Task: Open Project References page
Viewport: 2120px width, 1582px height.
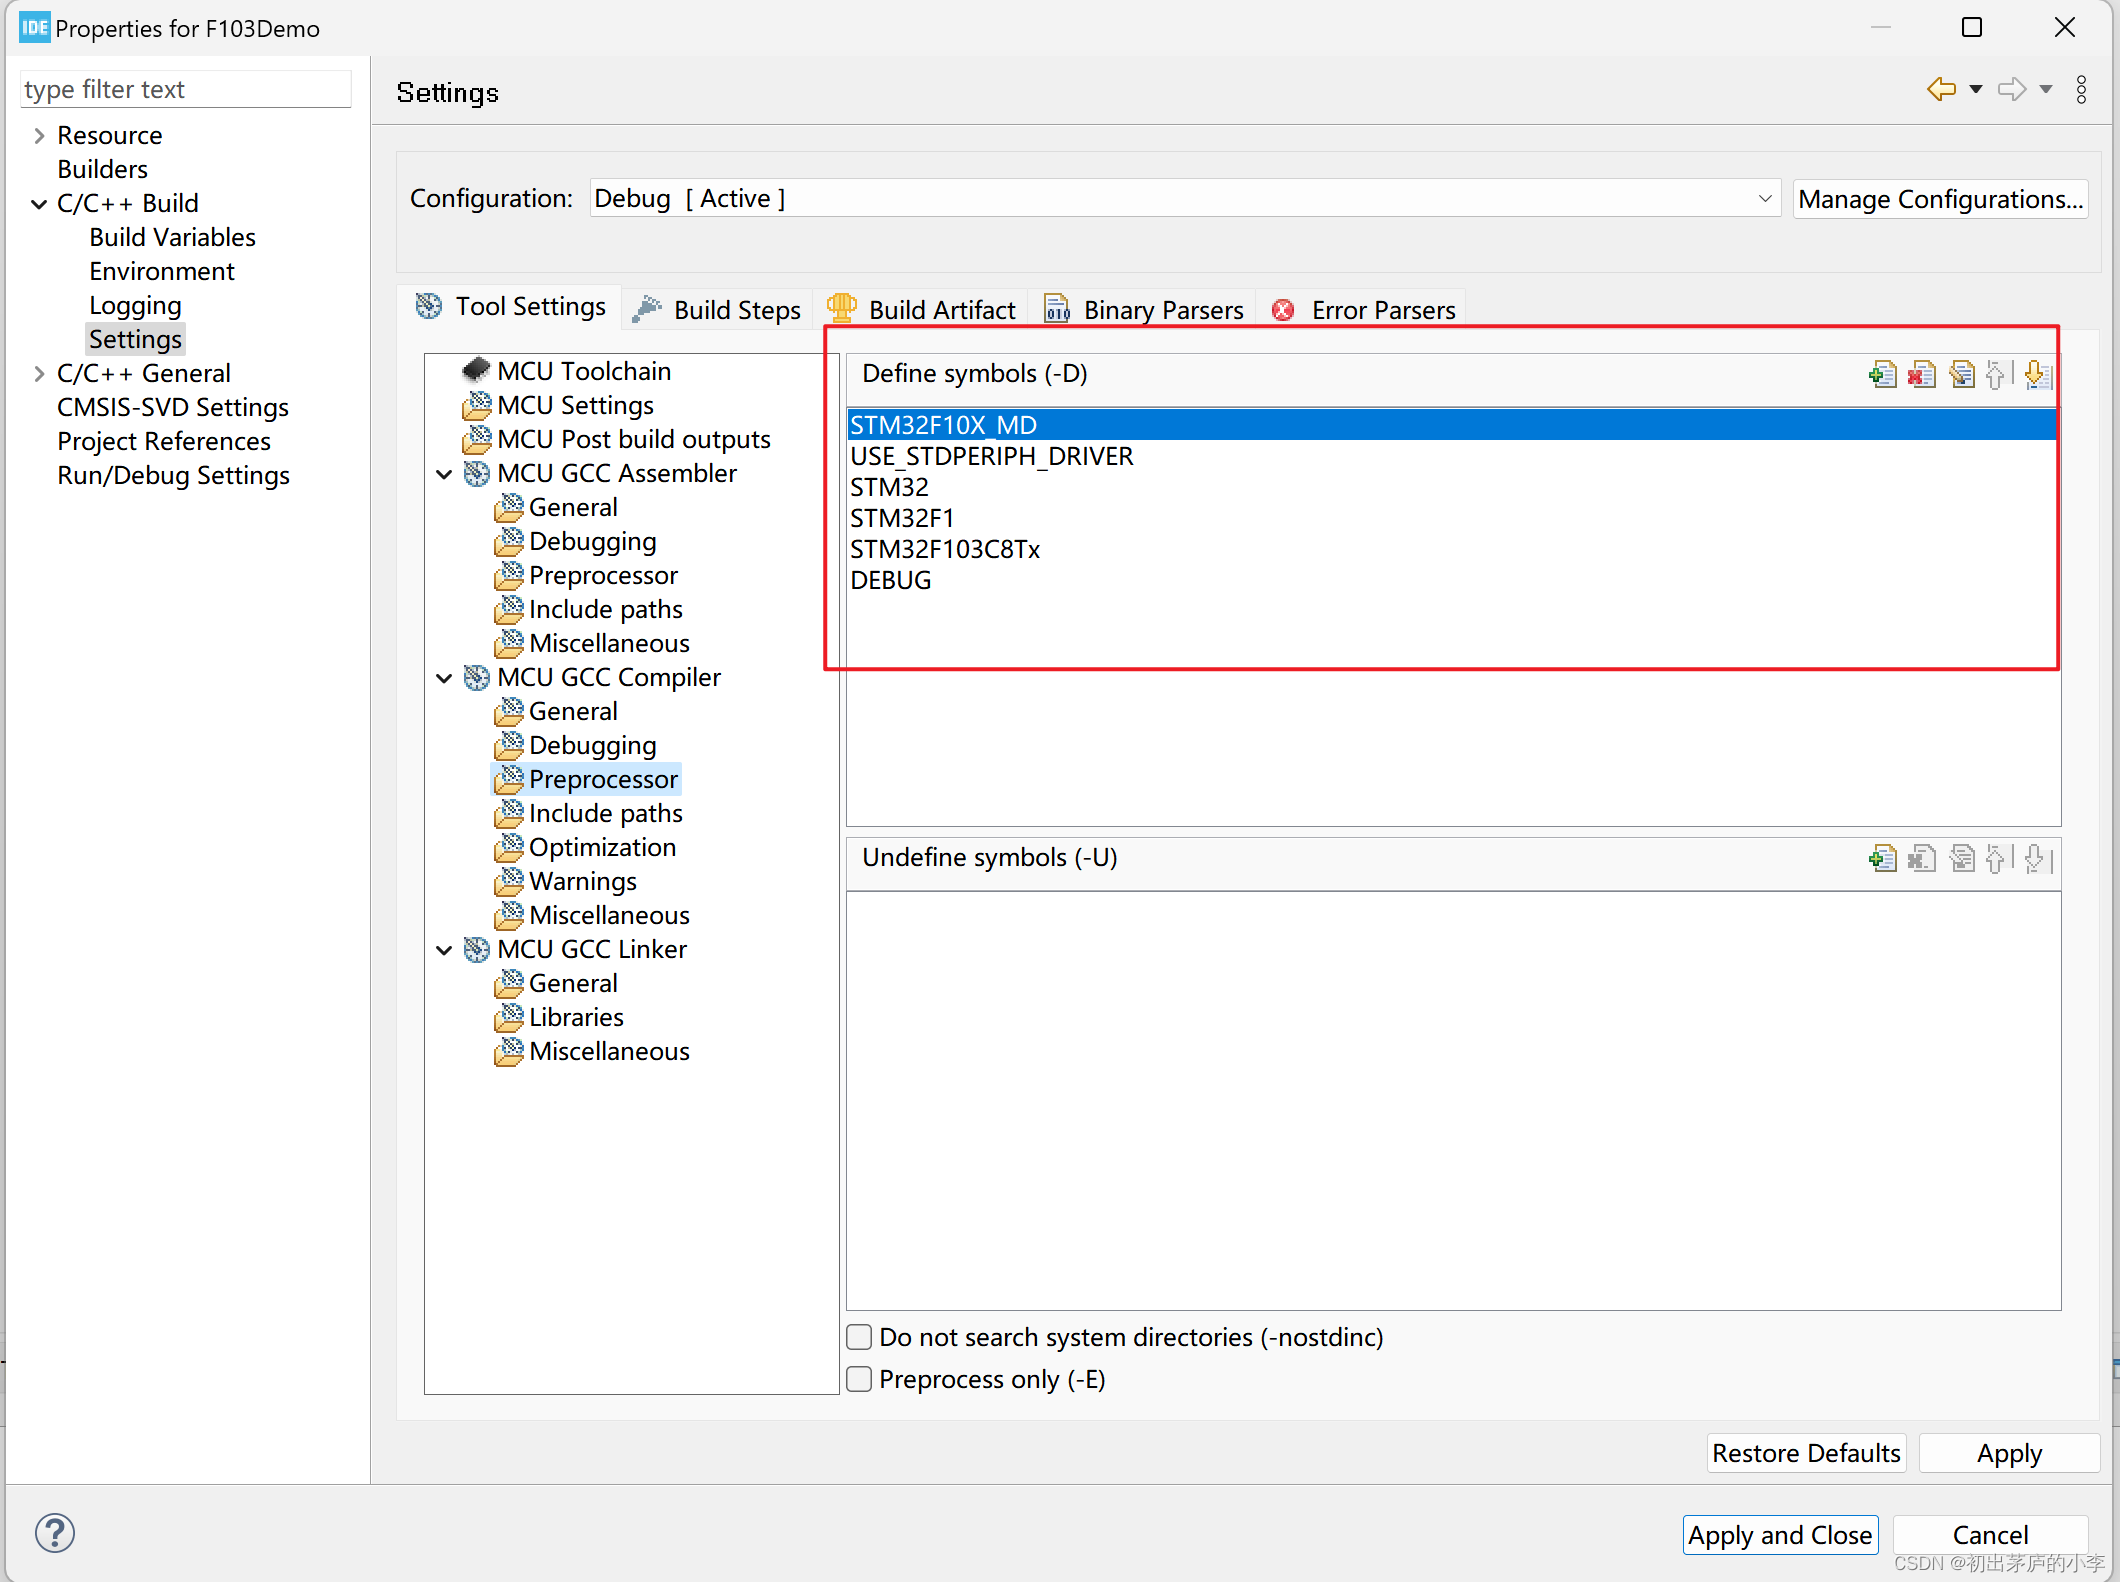Action: [x=163, y=441]
